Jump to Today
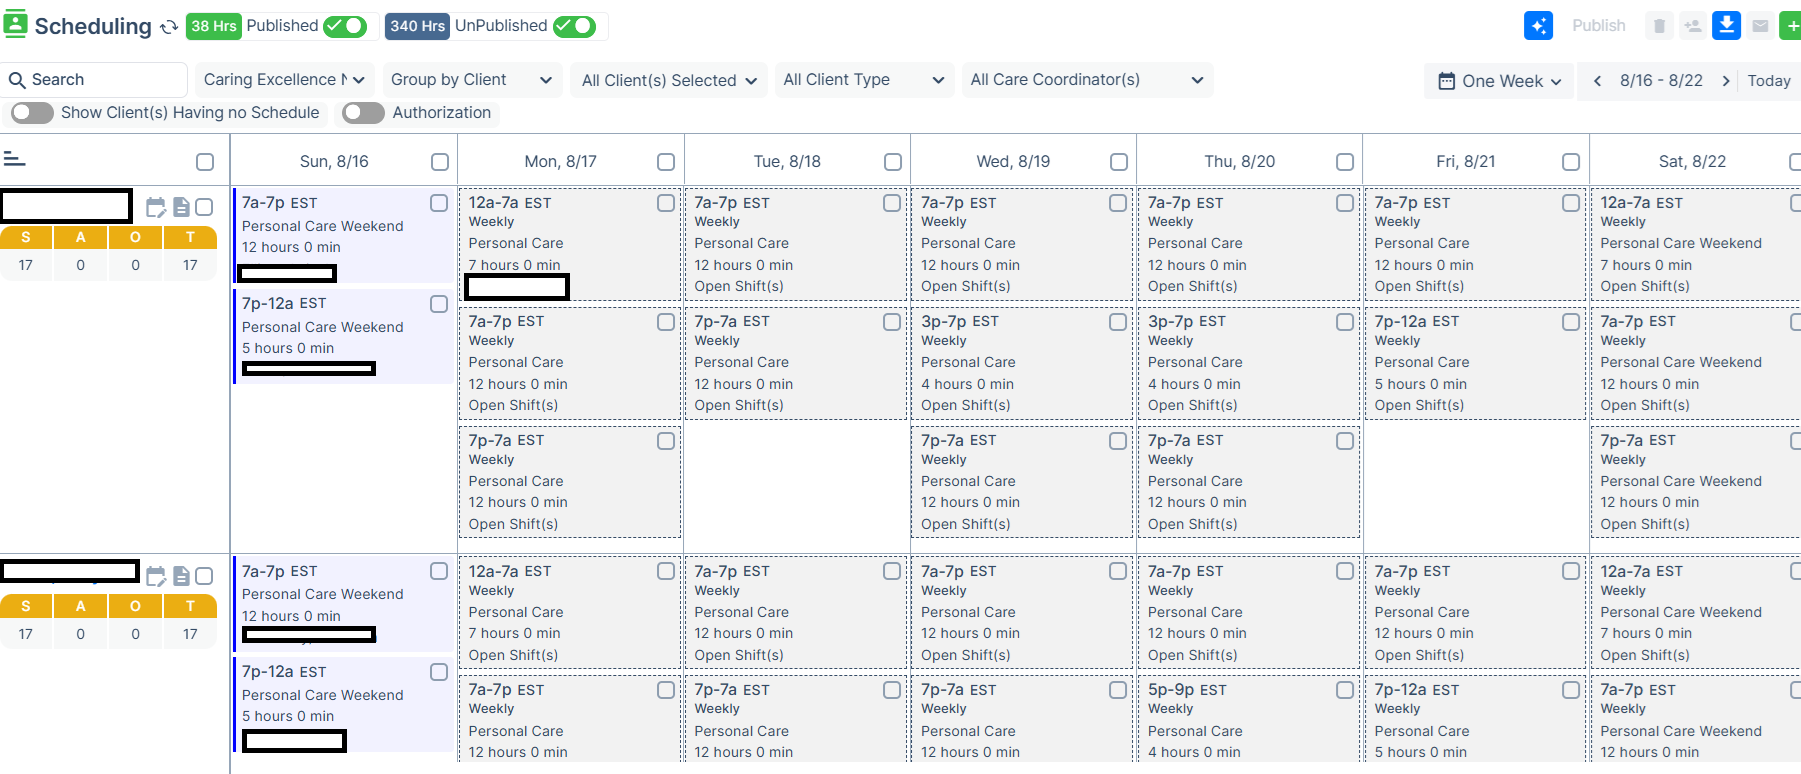The height and width of the screenshot is (774, 1801). click(x=1768, y=81)
